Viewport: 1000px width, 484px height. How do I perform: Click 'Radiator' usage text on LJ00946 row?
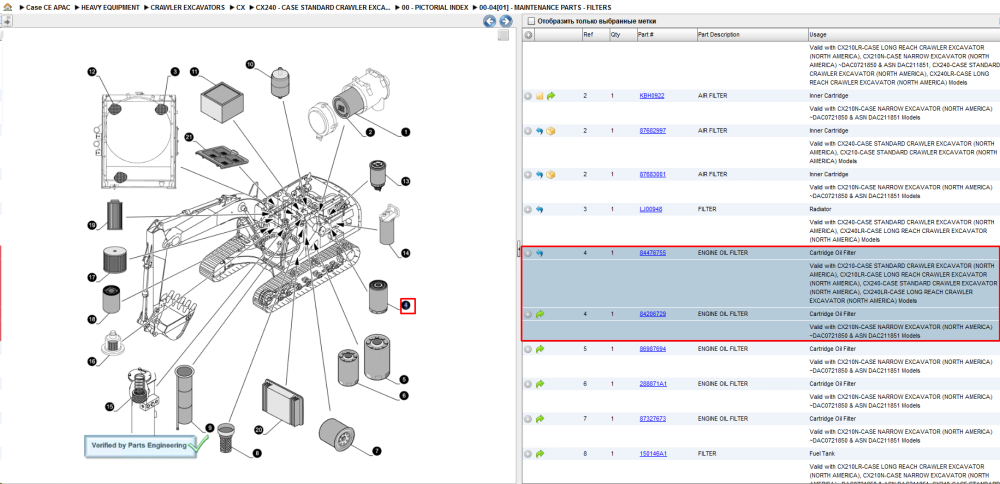[x=821, y=209]
